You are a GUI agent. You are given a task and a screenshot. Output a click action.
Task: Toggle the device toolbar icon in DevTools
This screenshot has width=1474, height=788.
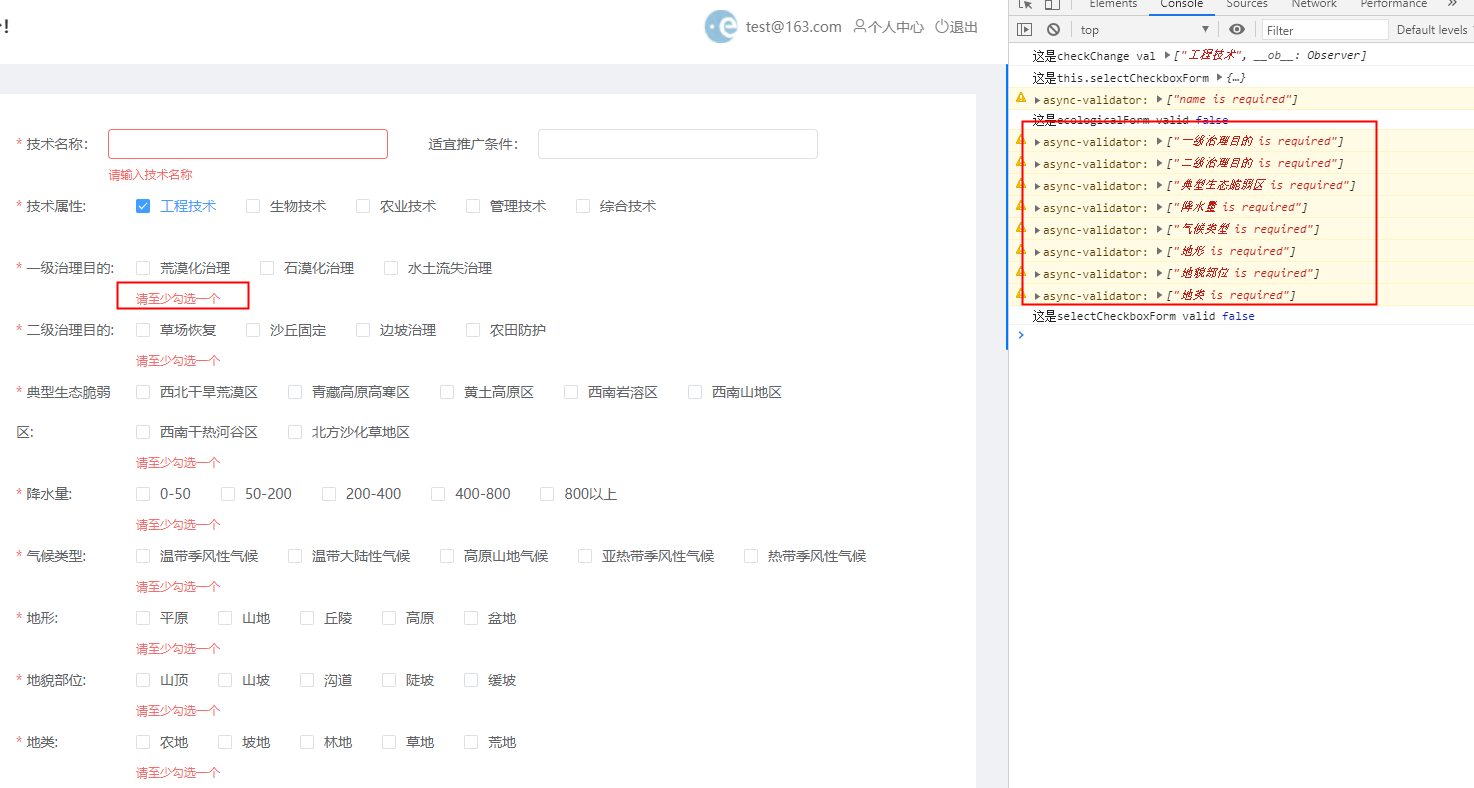click(1052, 4)
